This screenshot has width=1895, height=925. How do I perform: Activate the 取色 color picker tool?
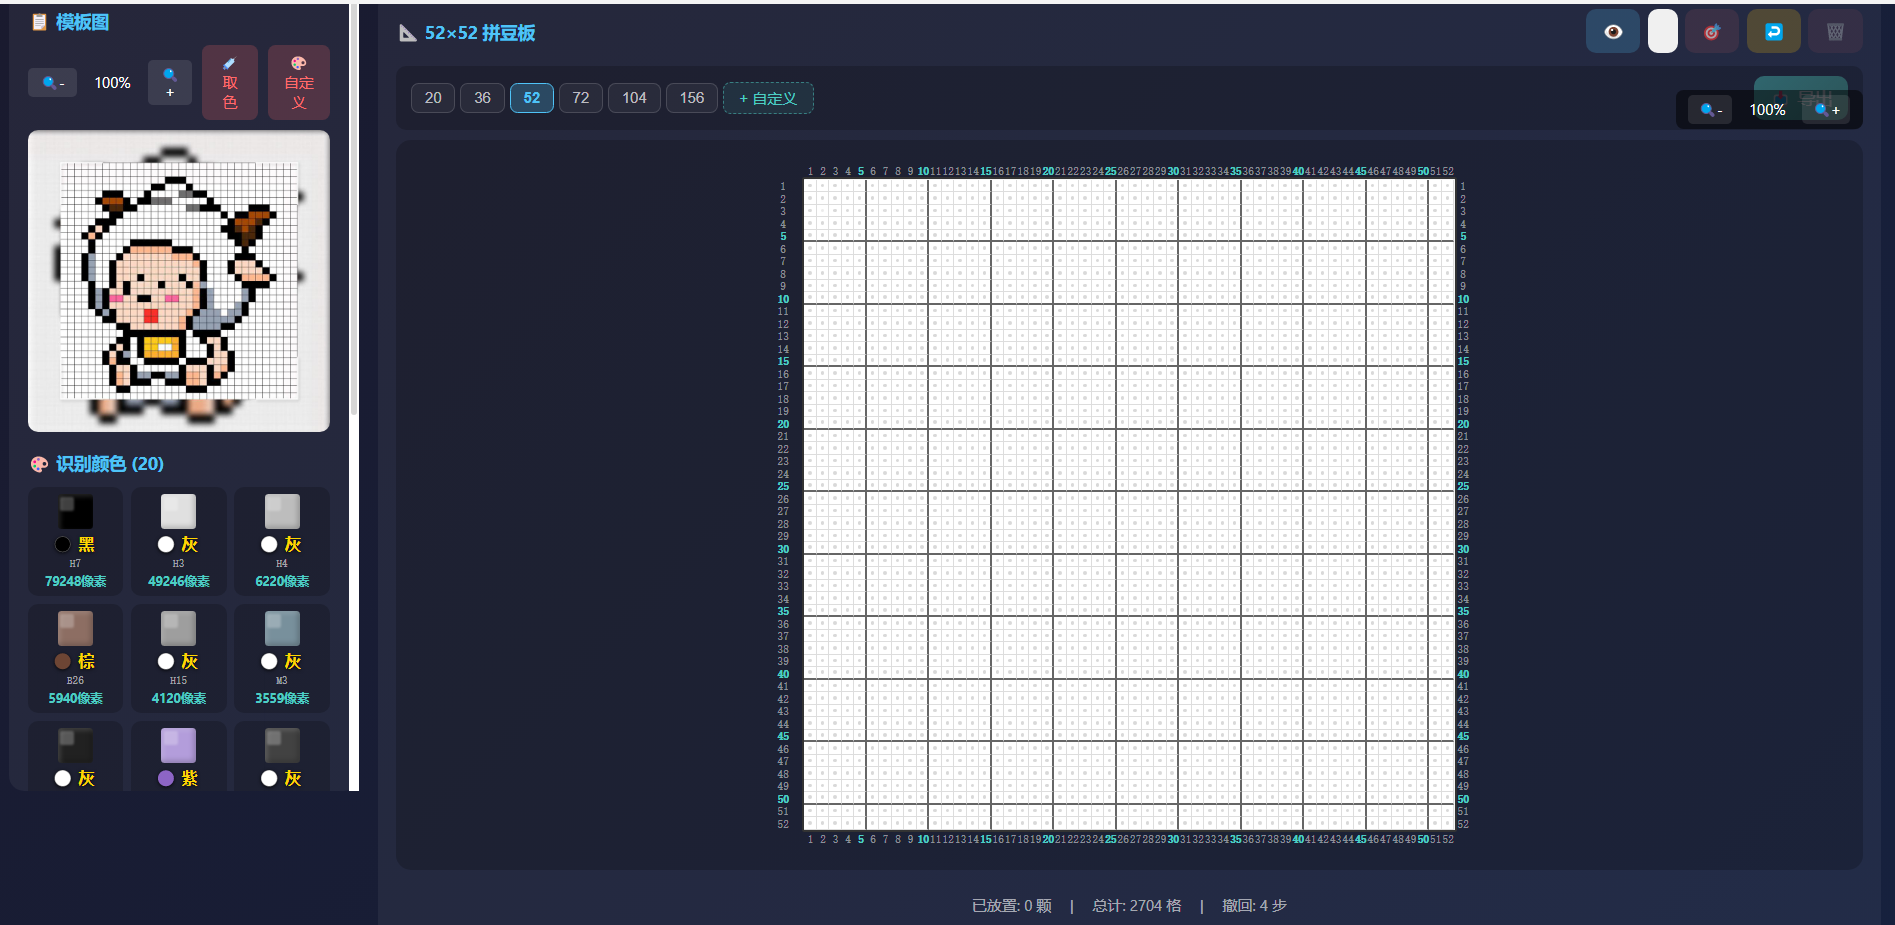(230, 83)
